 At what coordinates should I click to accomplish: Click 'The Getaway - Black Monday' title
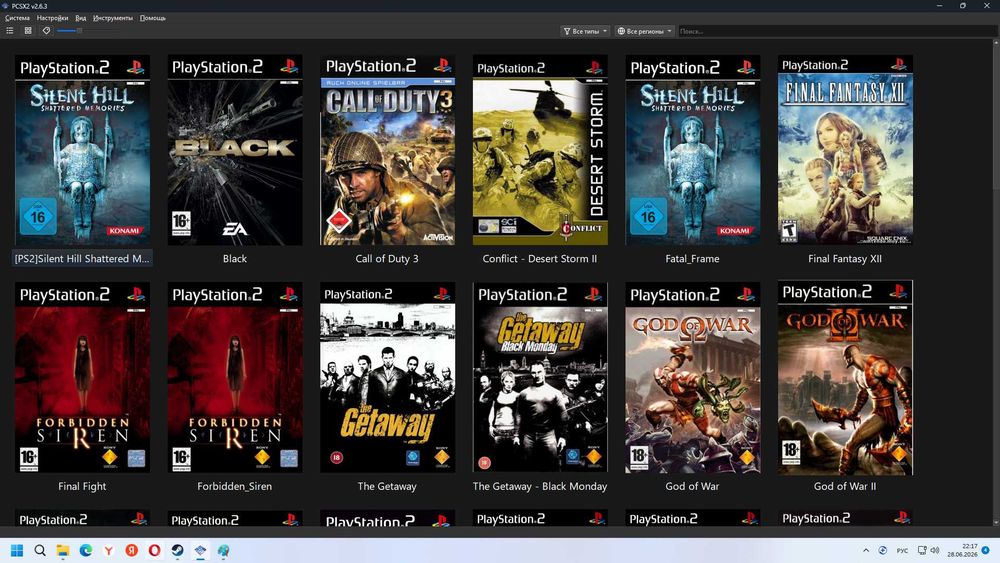coord(540,486)
